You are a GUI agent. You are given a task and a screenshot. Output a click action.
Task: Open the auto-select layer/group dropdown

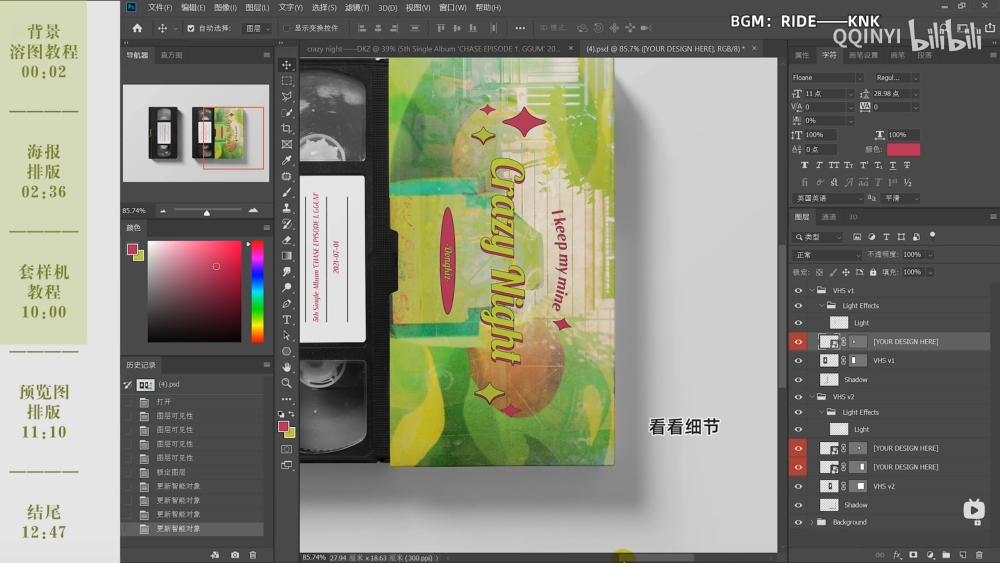point(258,28)
